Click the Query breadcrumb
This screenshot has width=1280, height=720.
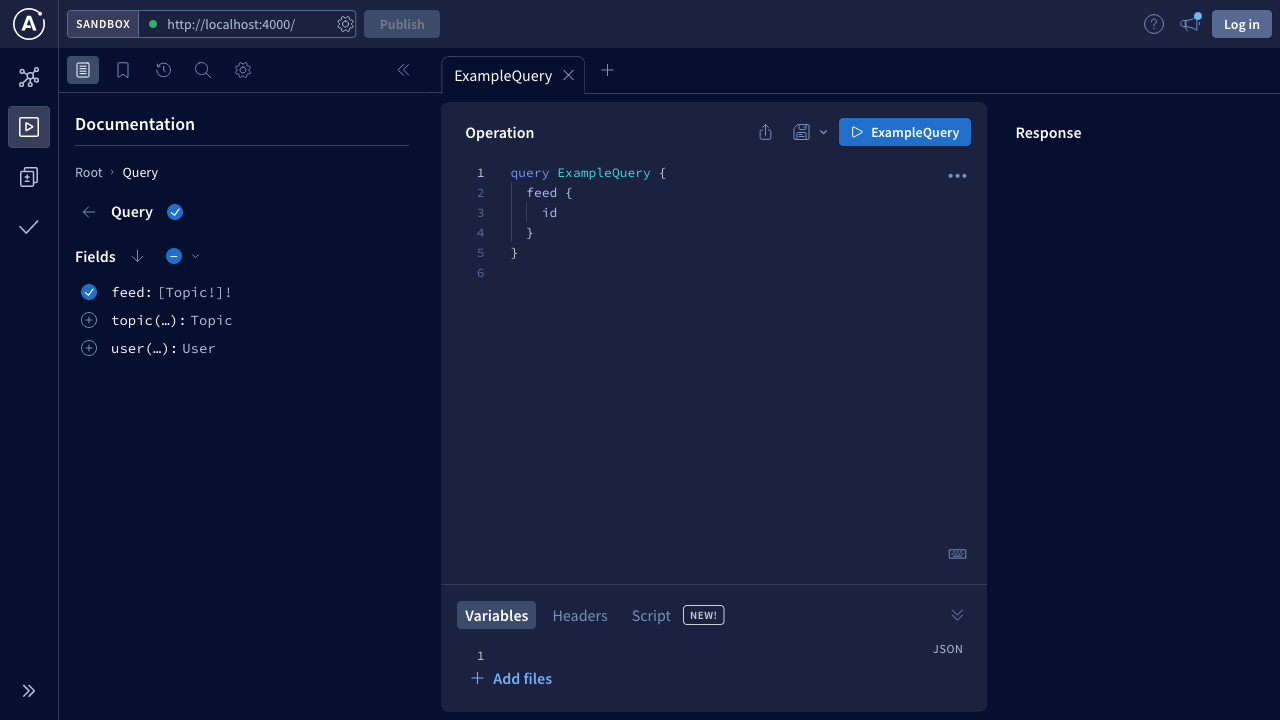click(x=140, y=172)
